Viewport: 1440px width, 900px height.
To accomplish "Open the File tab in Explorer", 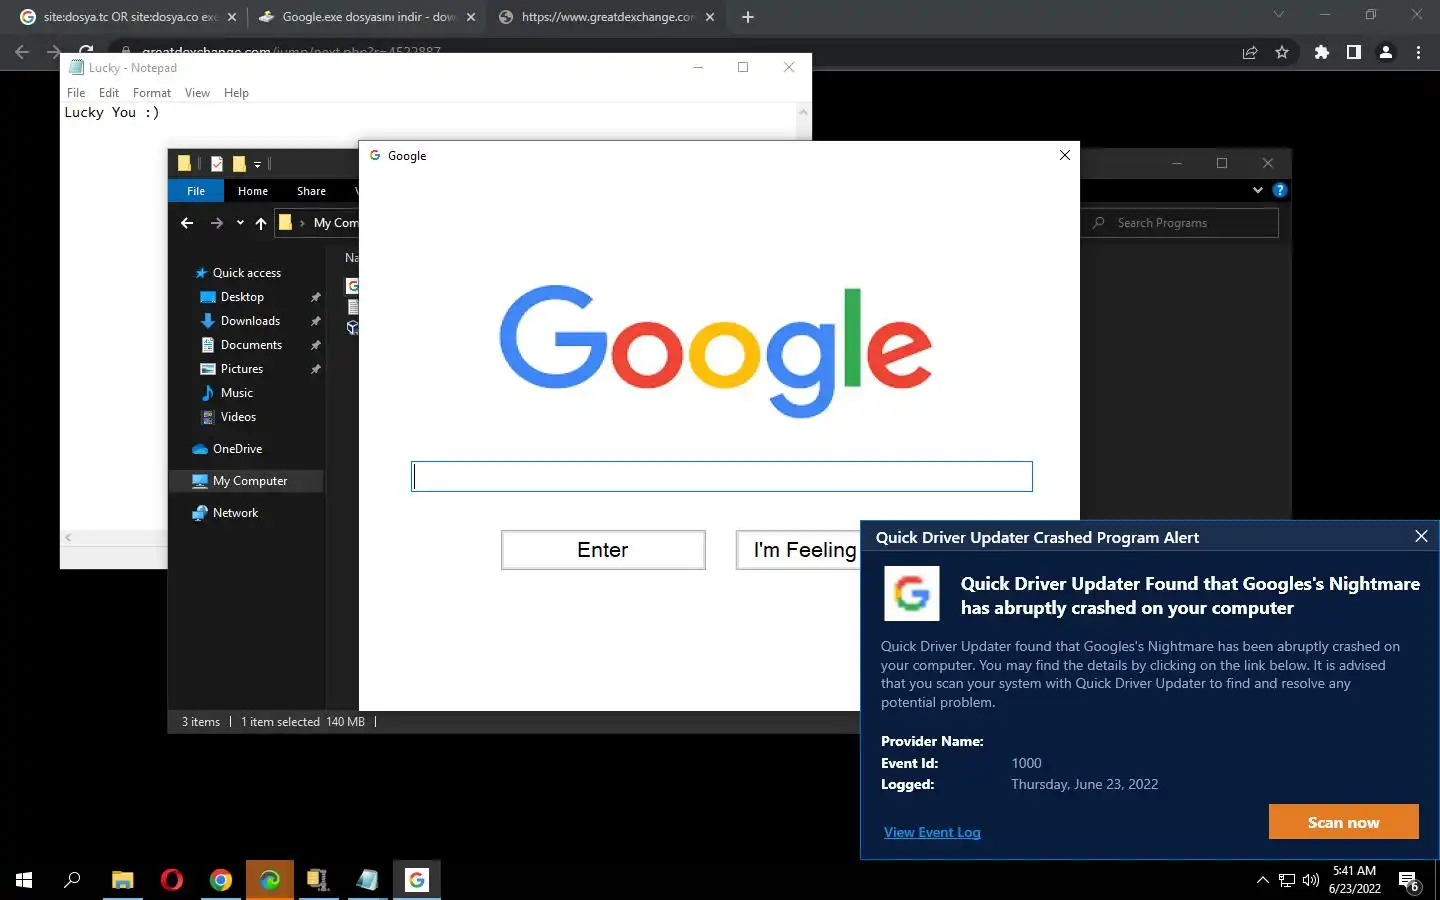I will coord(196,191).
